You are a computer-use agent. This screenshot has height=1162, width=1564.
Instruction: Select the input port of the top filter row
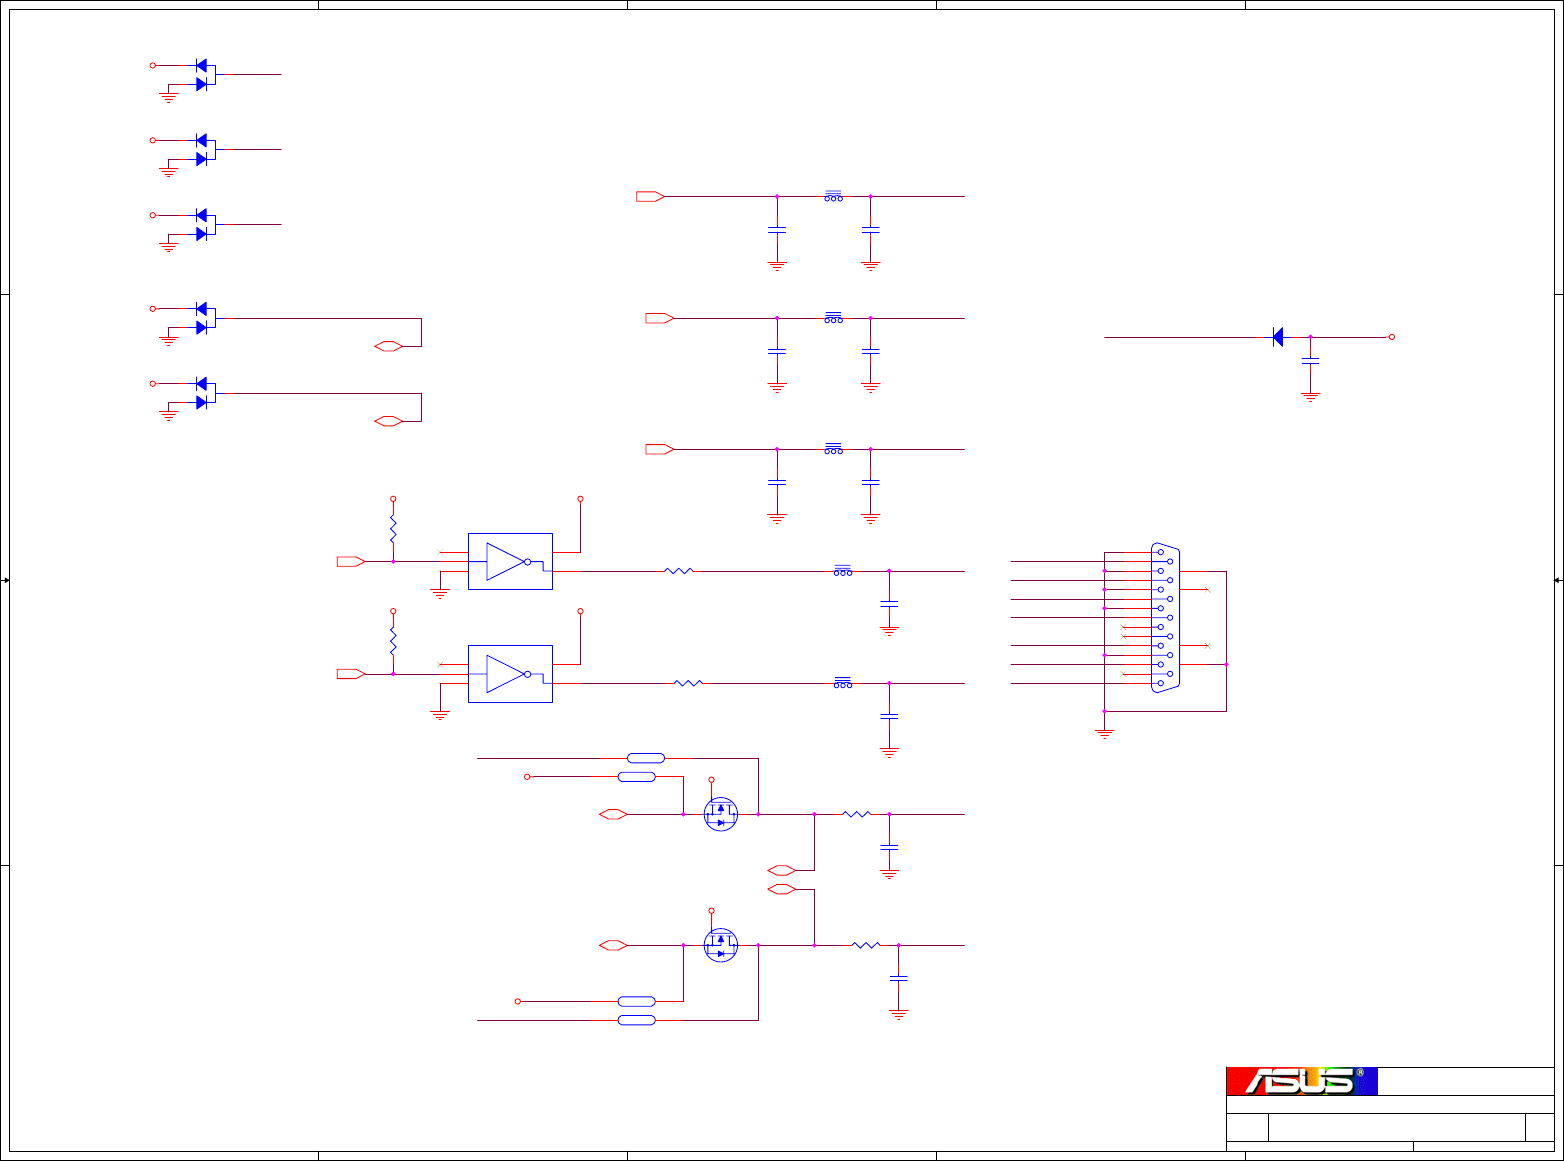tap(650, 196)
